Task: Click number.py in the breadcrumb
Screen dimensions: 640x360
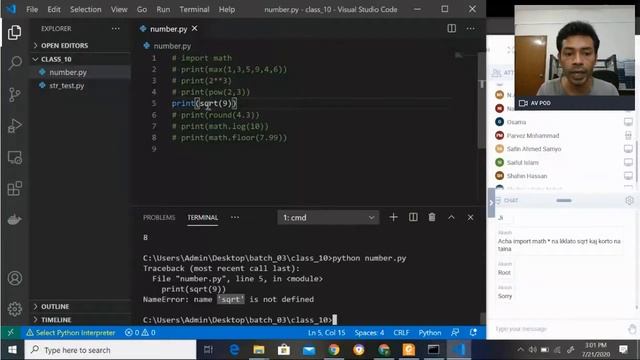Action: coord(172,46)
